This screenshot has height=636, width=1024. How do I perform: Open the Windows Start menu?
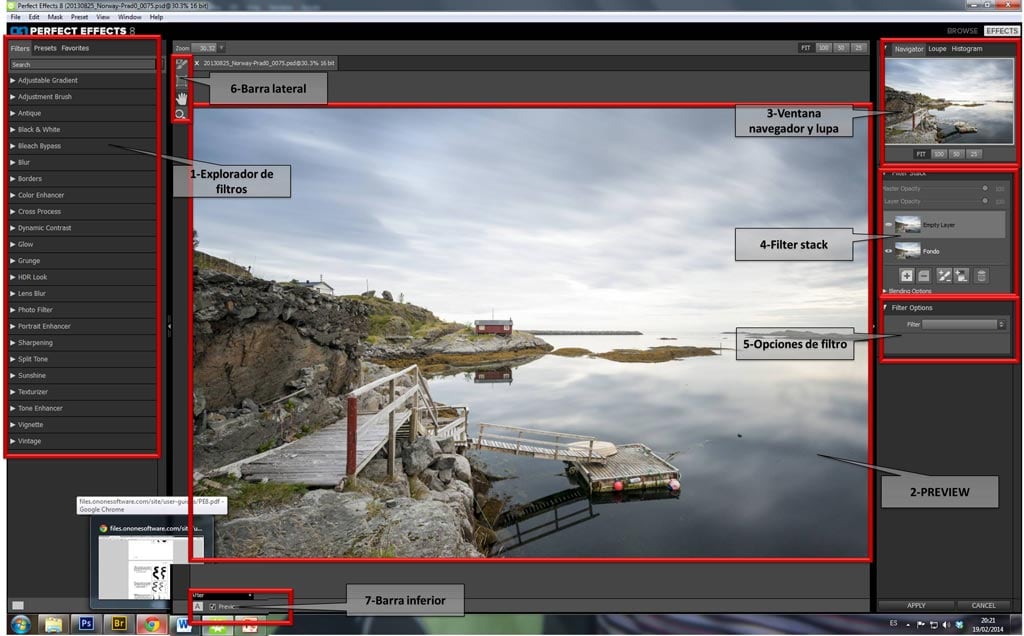[x=21, y=624]
